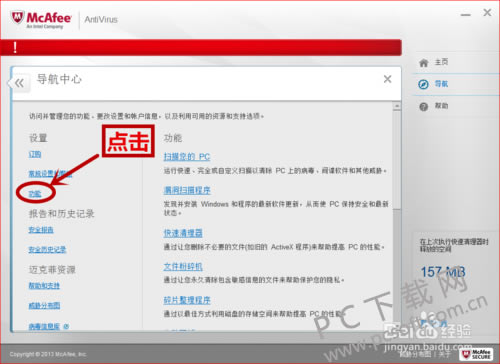The width and height of the screenshot is (500, 364).
Task: Open the 帮助 menu item
Action: pyautogui.click(x=441, y=106)
